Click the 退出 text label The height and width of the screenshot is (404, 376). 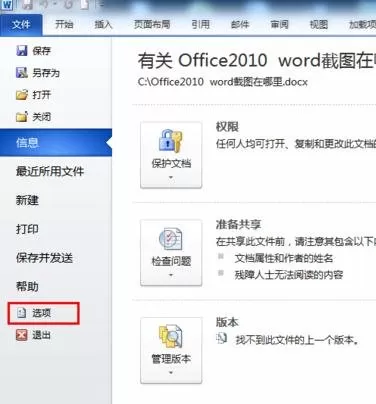pyautogui.click(x=41, y=335)
